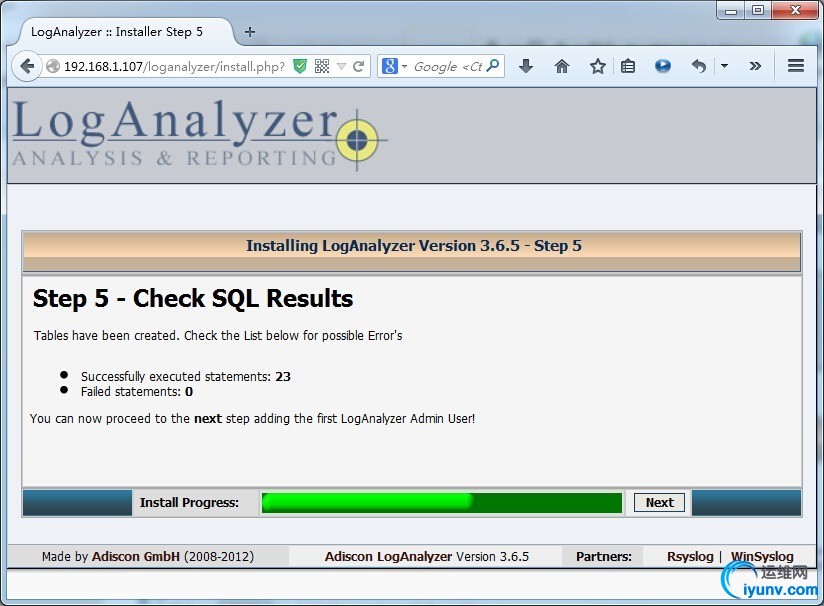Open the Google search engine selector
The image size is (824, 606).
pos(394,66)
